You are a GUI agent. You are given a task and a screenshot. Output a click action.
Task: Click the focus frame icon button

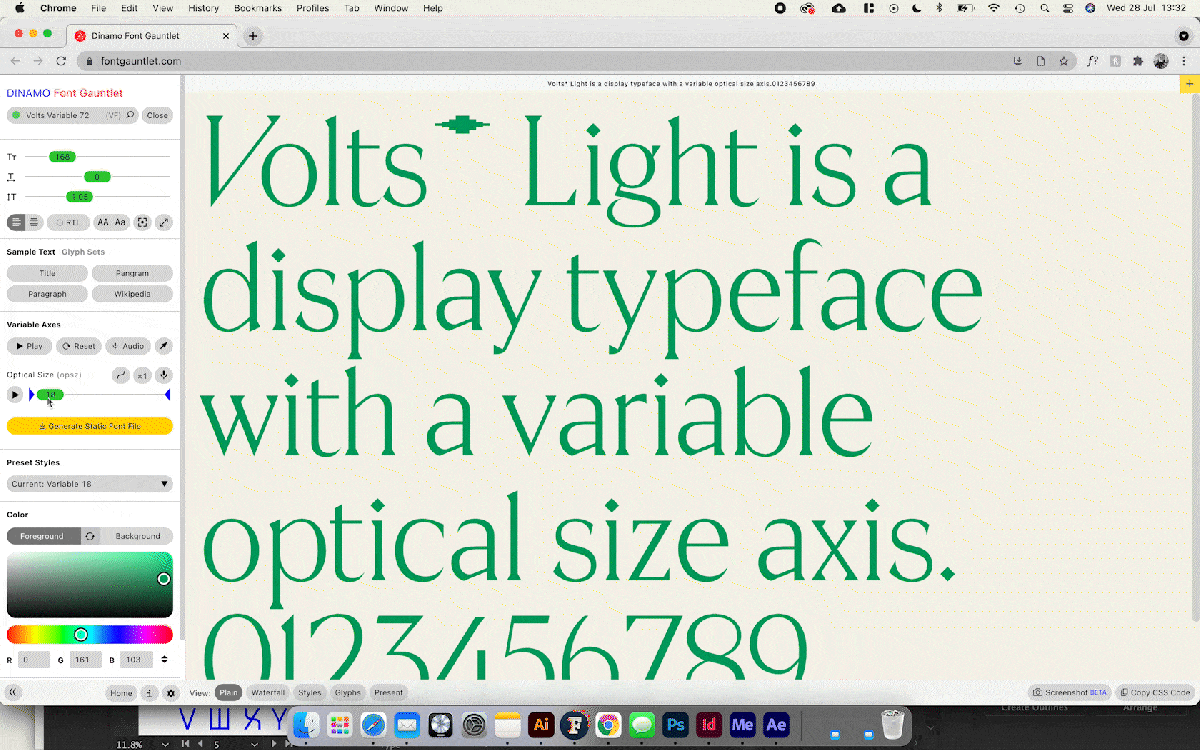click(x=143, y=222)
